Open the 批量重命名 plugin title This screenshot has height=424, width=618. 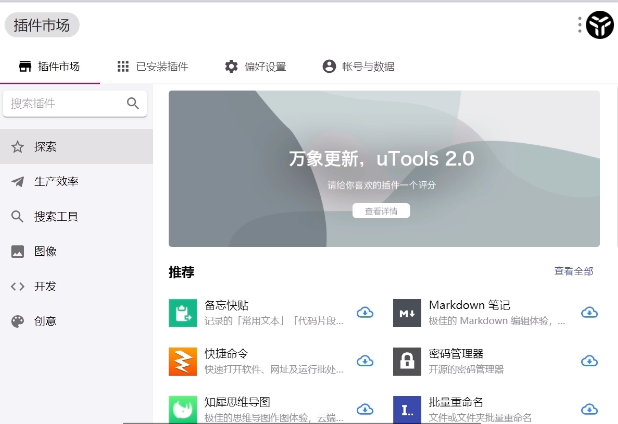click(456, 402)
